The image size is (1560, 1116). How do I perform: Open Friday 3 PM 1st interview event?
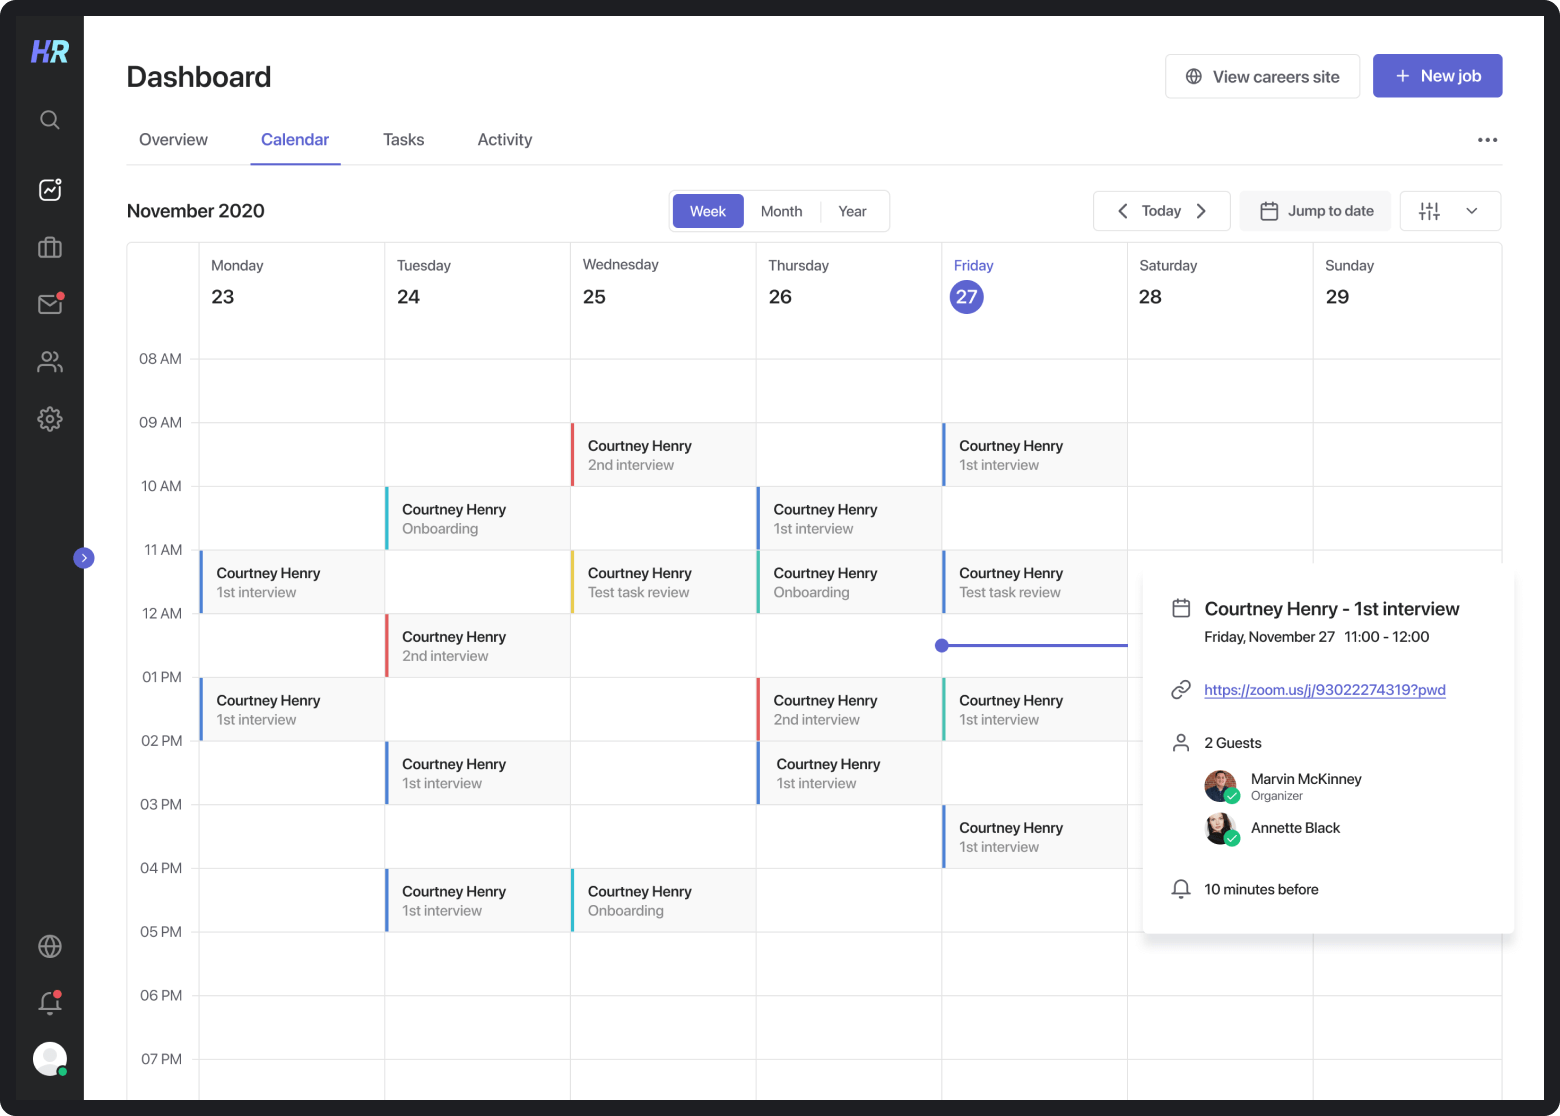pos(1035,837)
